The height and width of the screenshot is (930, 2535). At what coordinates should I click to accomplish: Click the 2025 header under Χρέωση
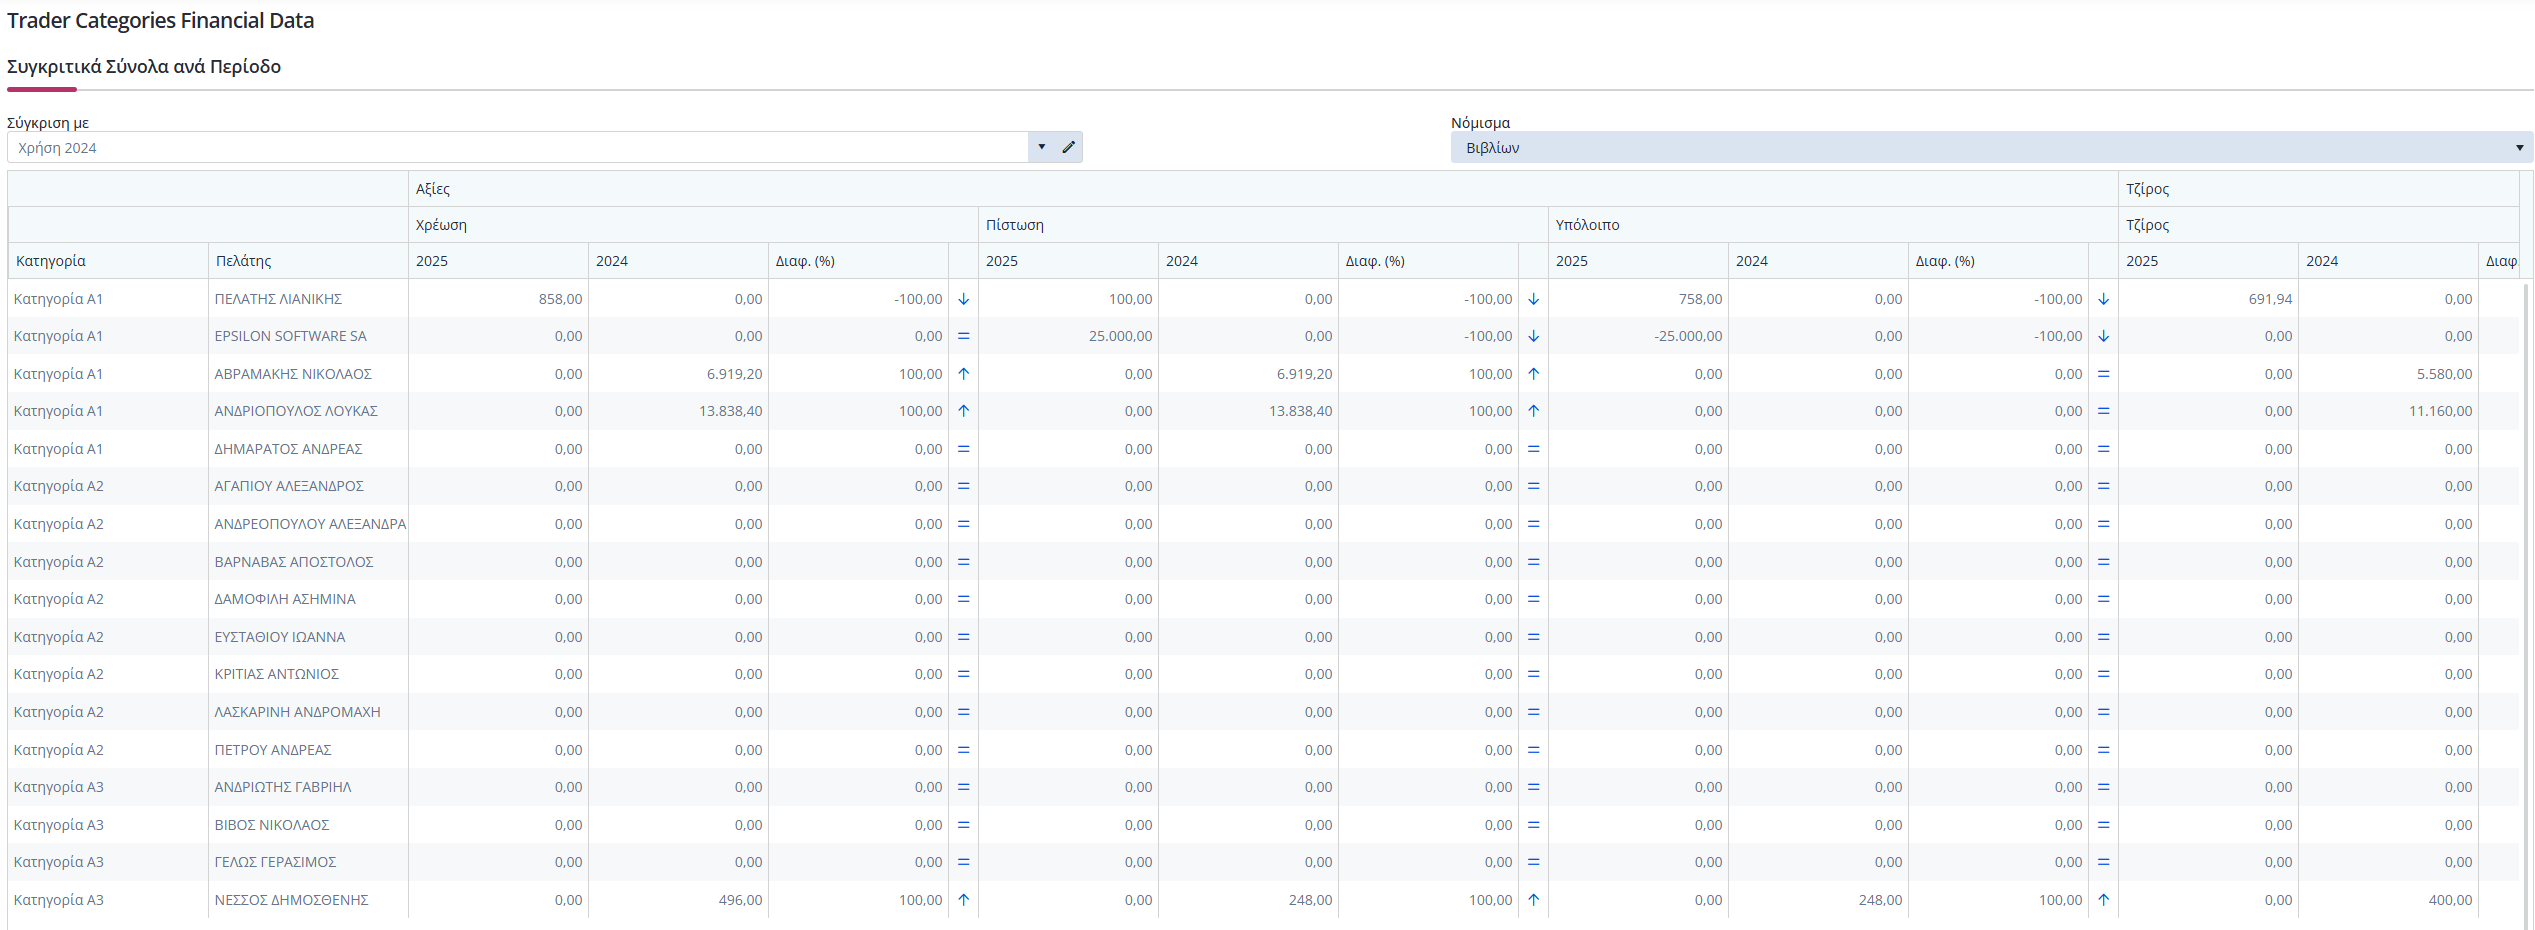click(498, 261)
